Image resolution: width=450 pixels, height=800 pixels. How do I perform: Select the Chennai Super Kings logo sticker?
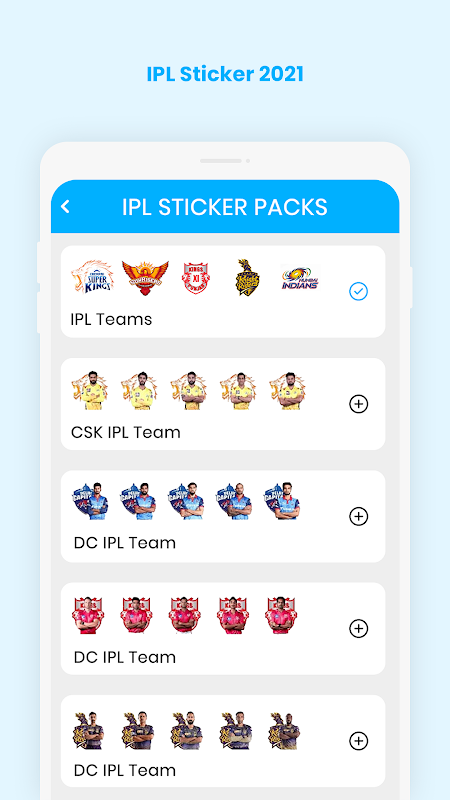pos(92,277)
